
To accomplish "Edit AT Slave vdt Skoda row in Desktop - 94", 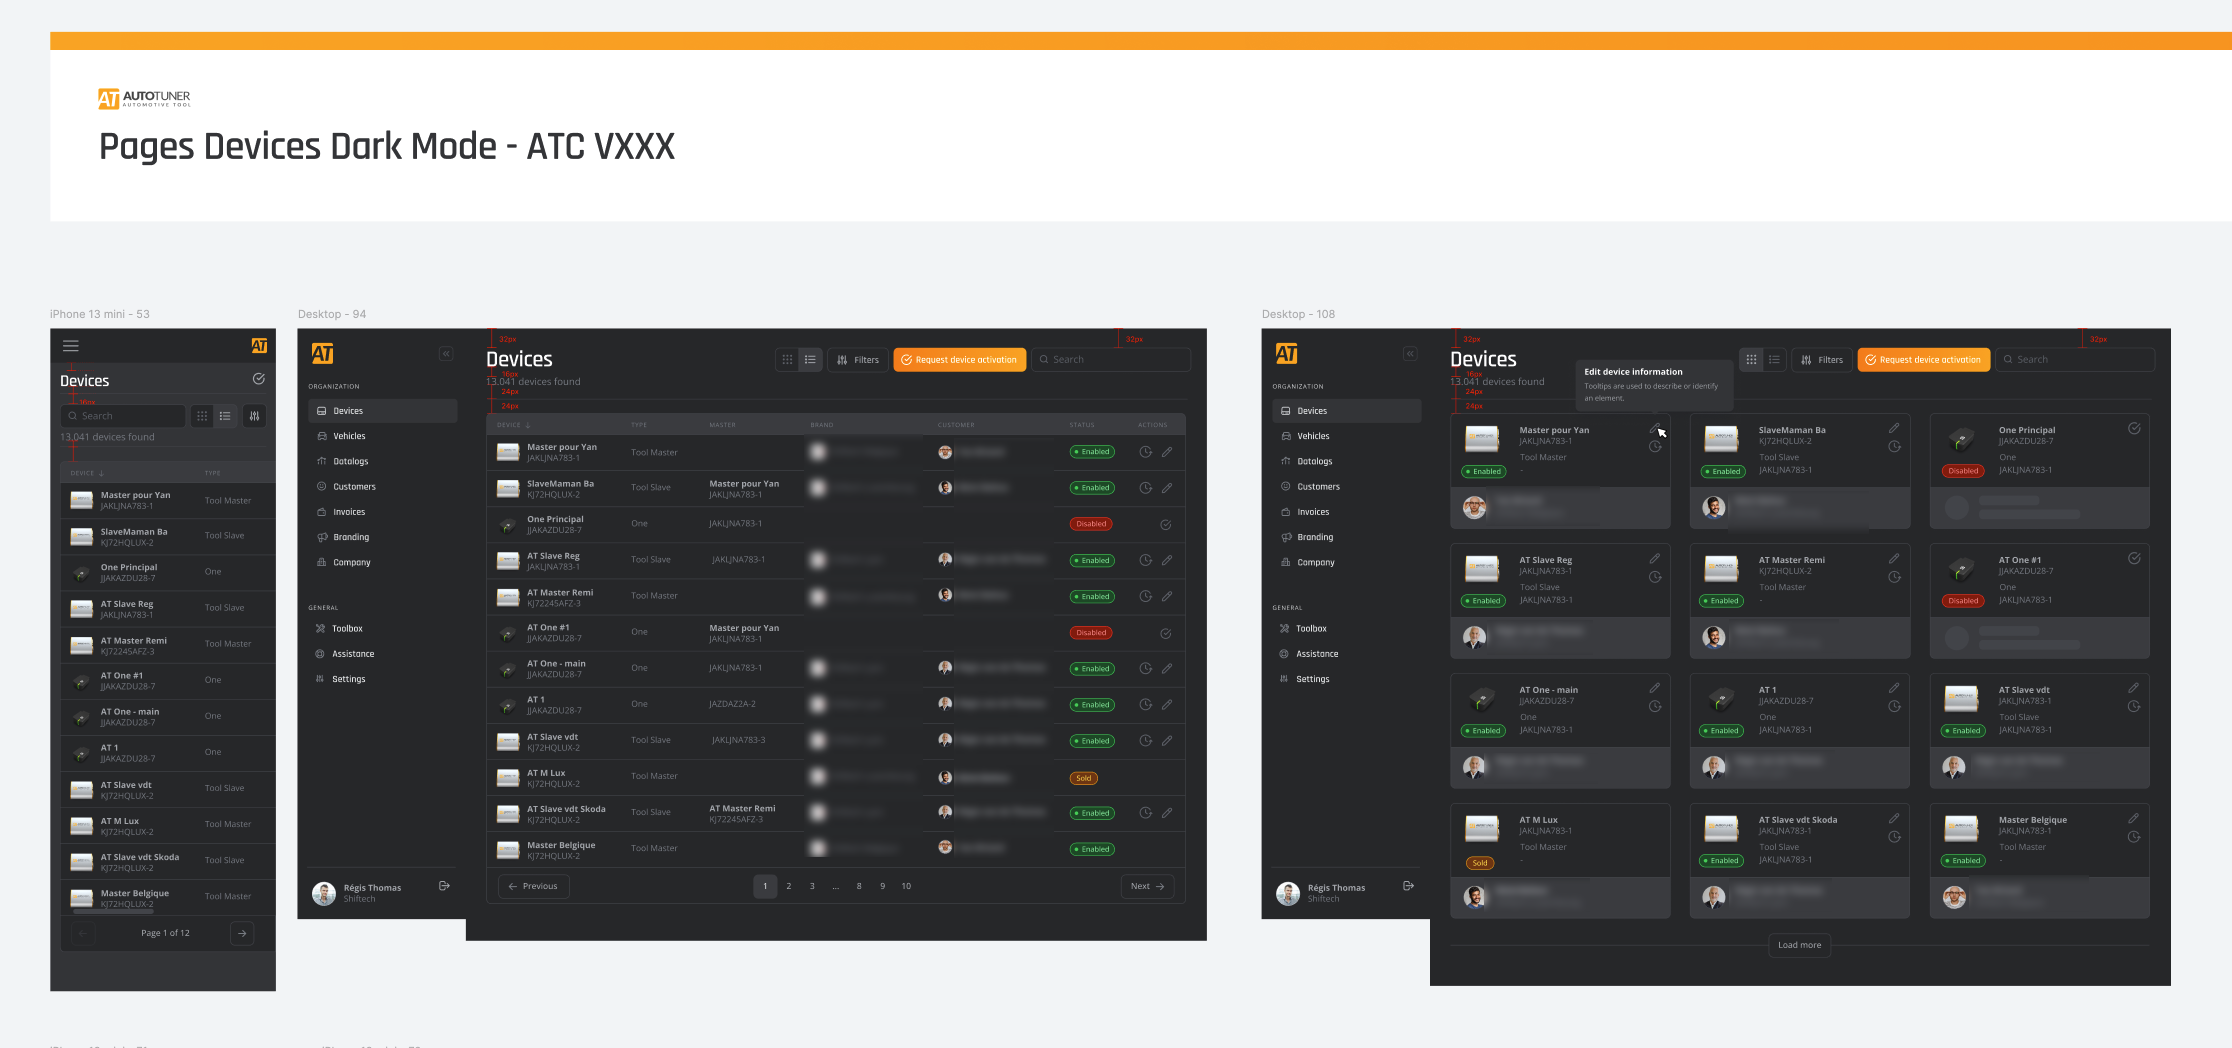I will coord(1167,813).
